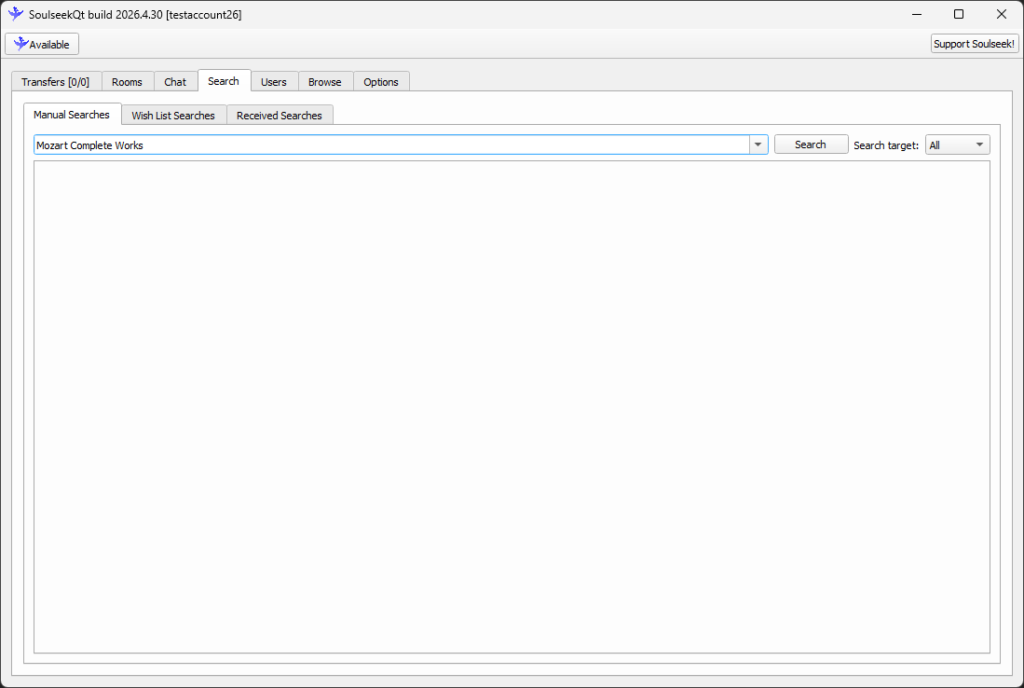This screenshot has height=688, width=1024.
Task: Open the Options tab
Action: [381, 82]
